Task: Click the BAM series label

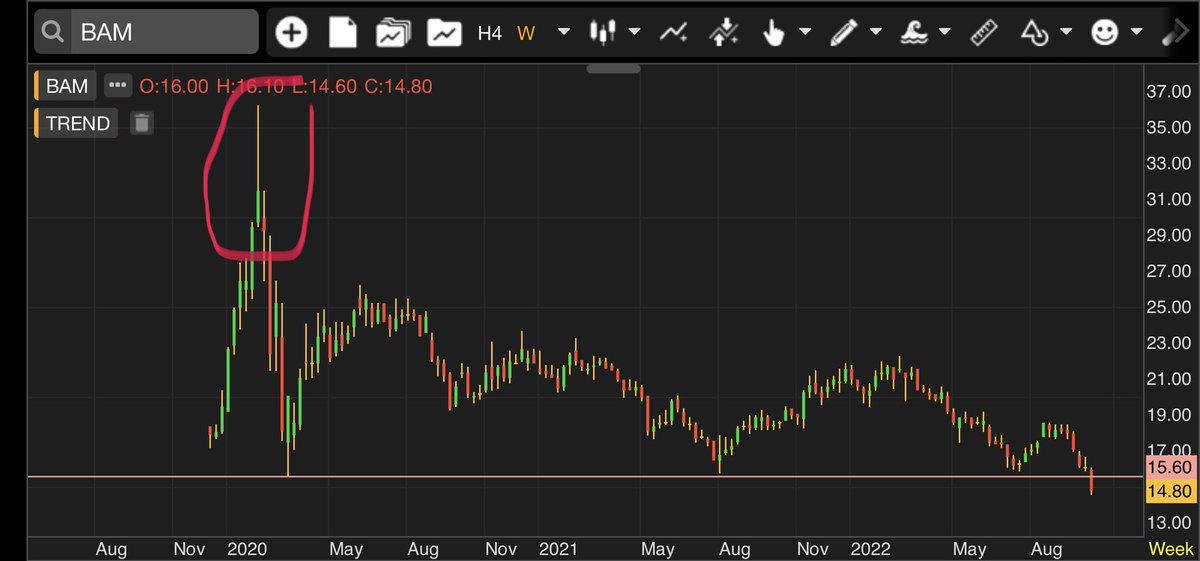Action: pyautogui.click(x=66, y=86)
